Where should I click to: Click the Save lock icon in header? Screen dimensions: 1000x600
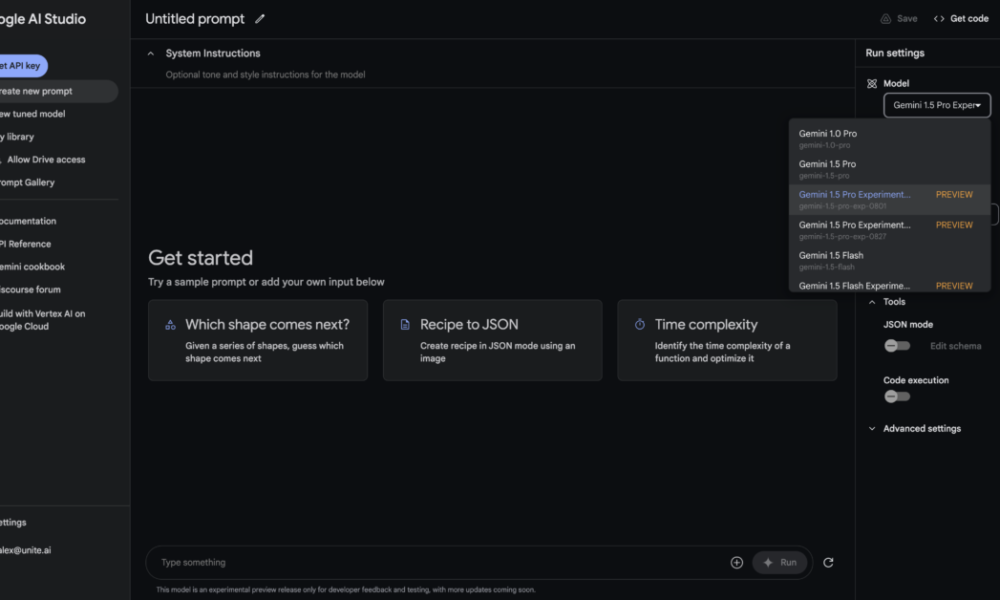click(885, 19)
